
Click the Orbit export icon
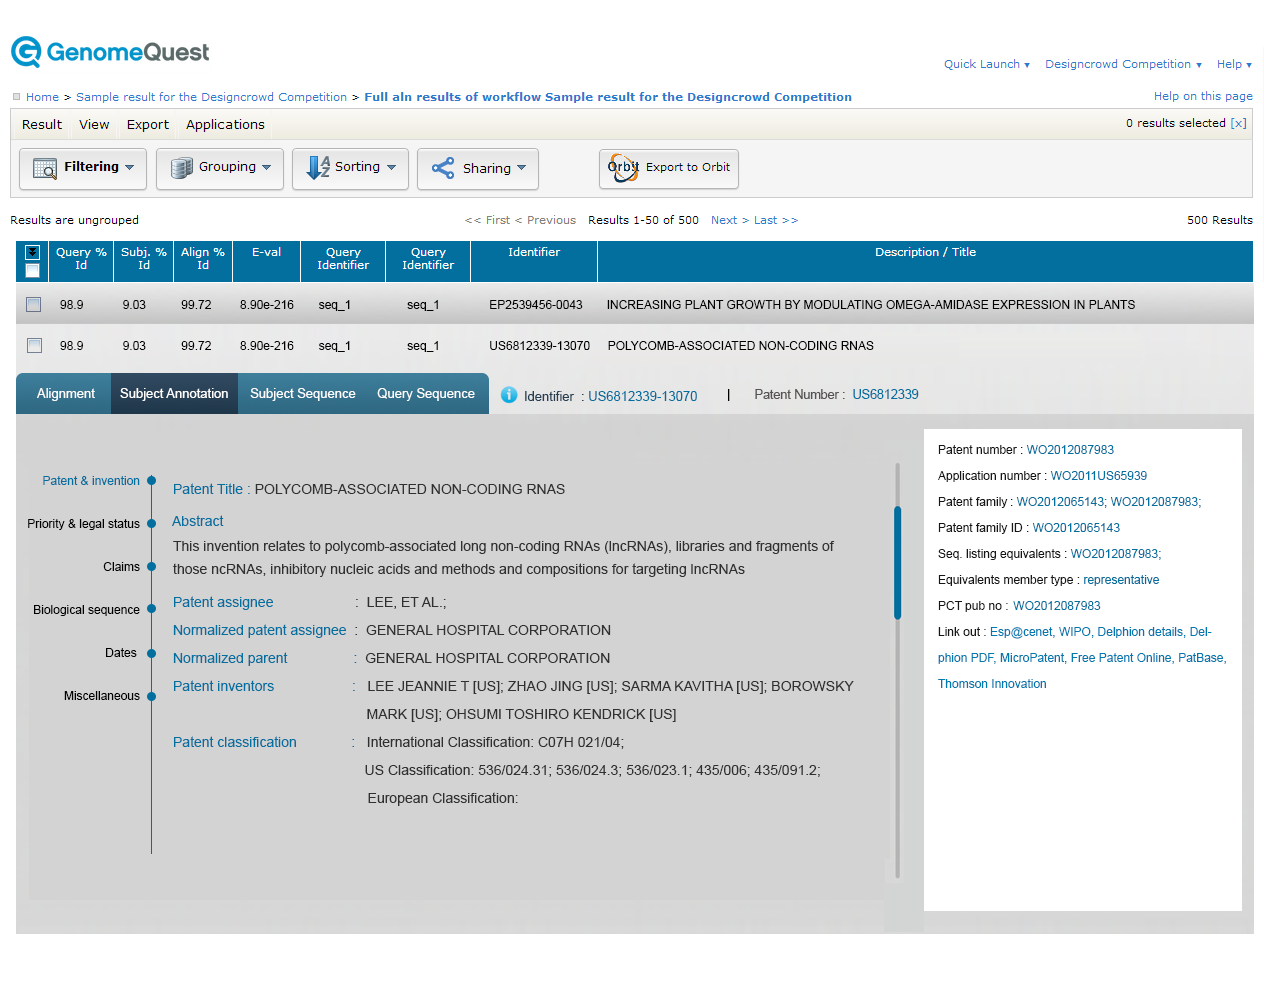point(624,168)
